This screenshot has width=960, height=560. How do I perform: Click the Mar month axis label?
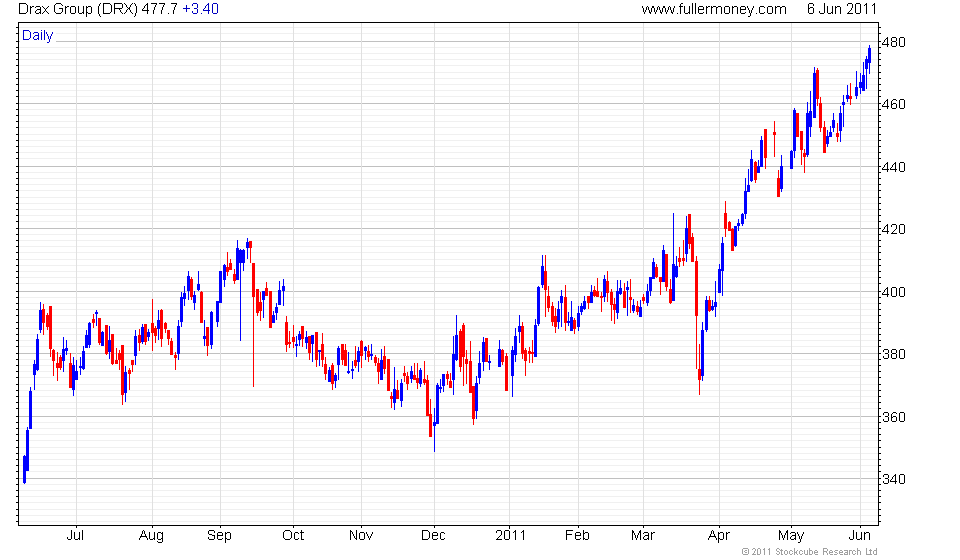[643, 536]
